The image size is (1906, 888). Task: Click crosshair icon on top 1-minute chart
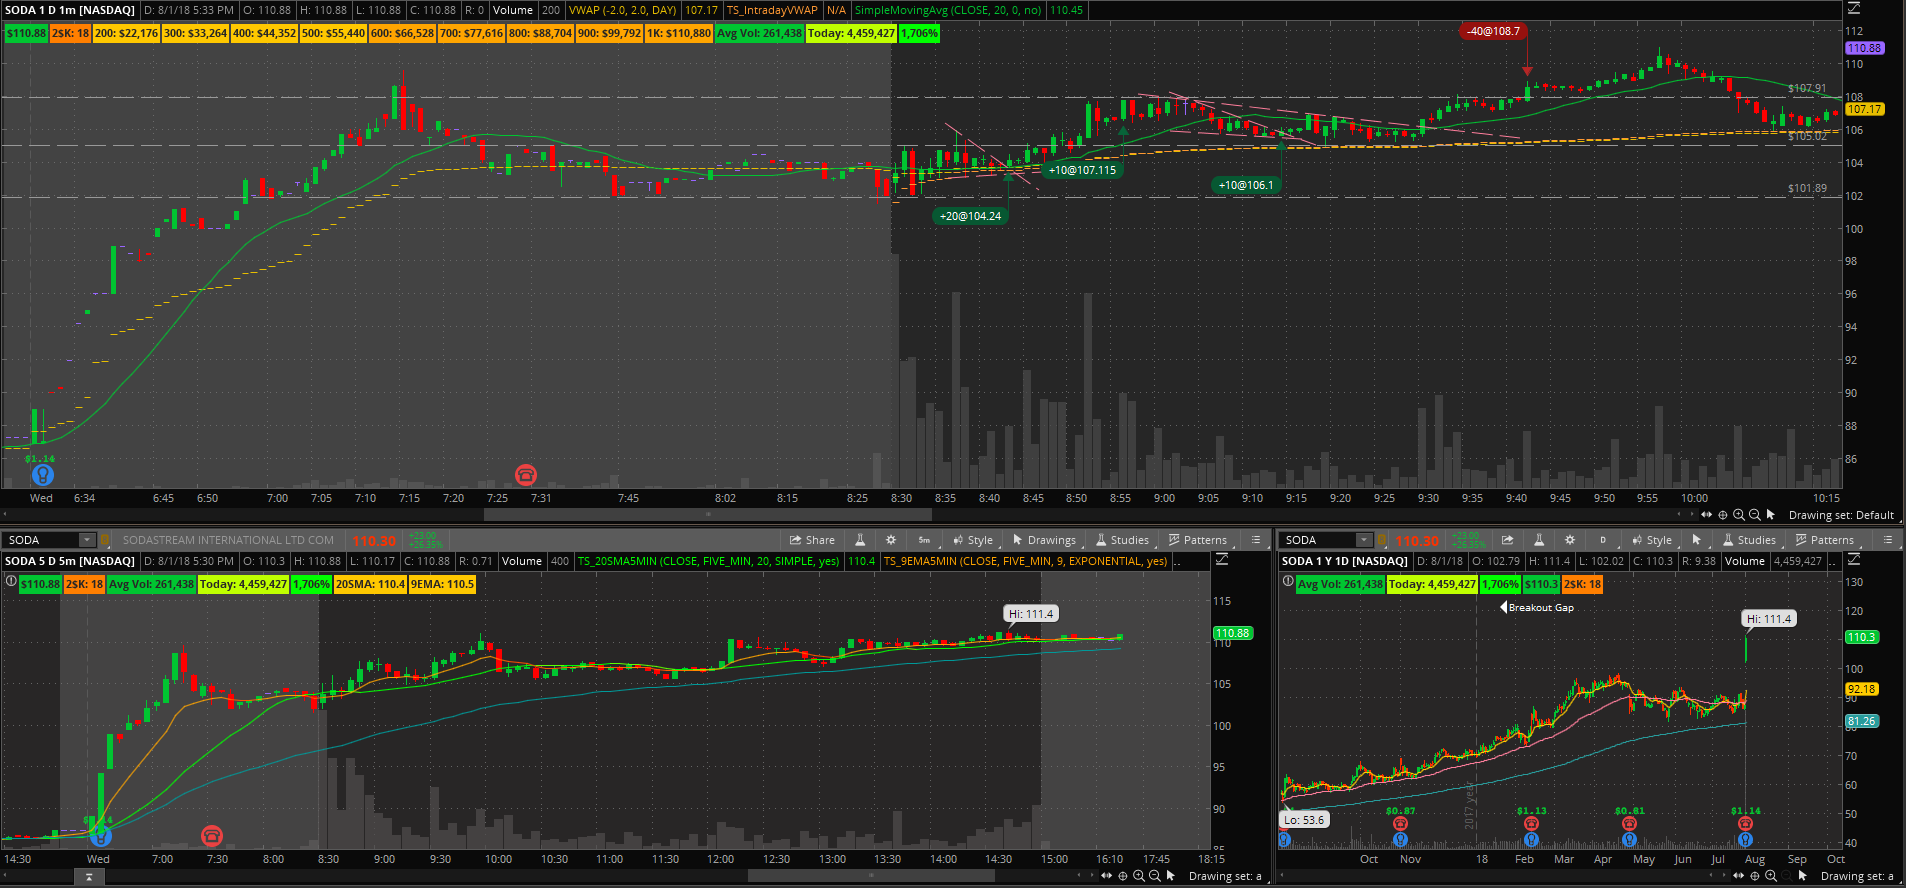coord(1722,515)
